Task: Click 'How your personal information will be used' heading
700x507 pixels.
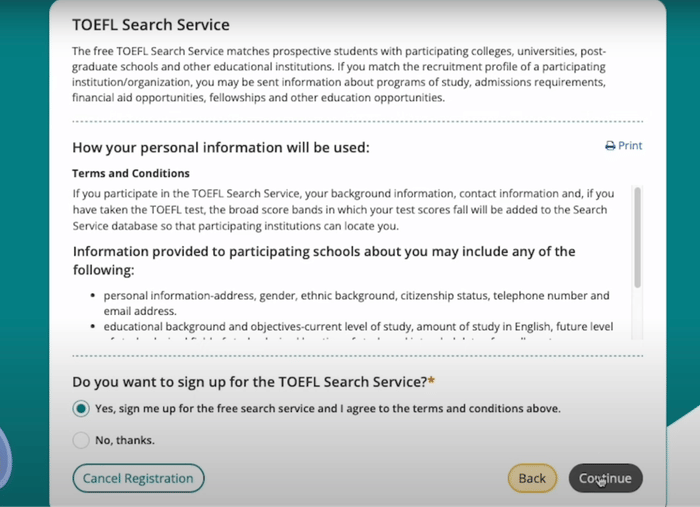Action: 221,148
